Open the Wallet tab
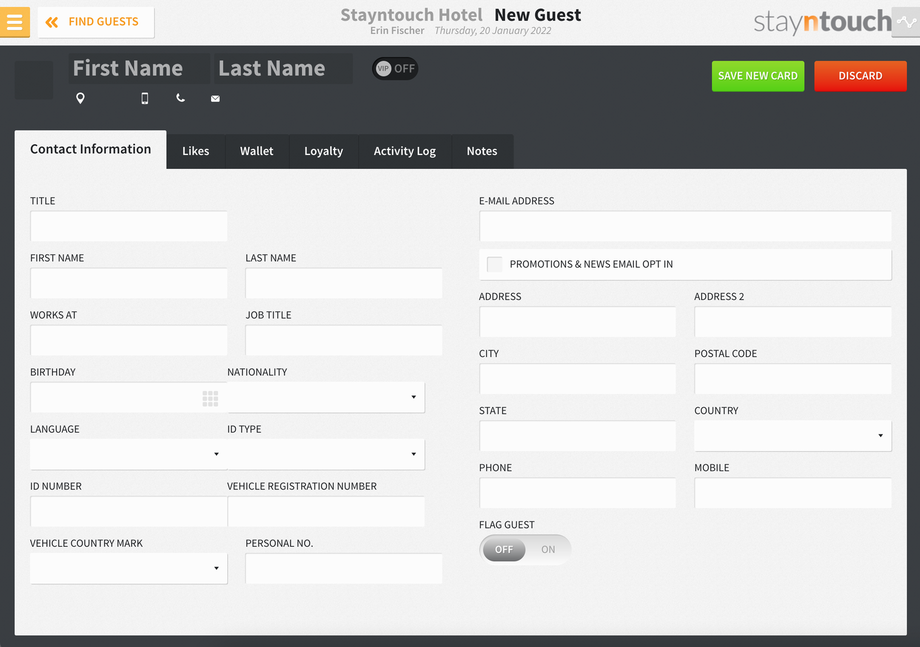Viewport: 920px width, 647px height. click(x=256, y=151)
